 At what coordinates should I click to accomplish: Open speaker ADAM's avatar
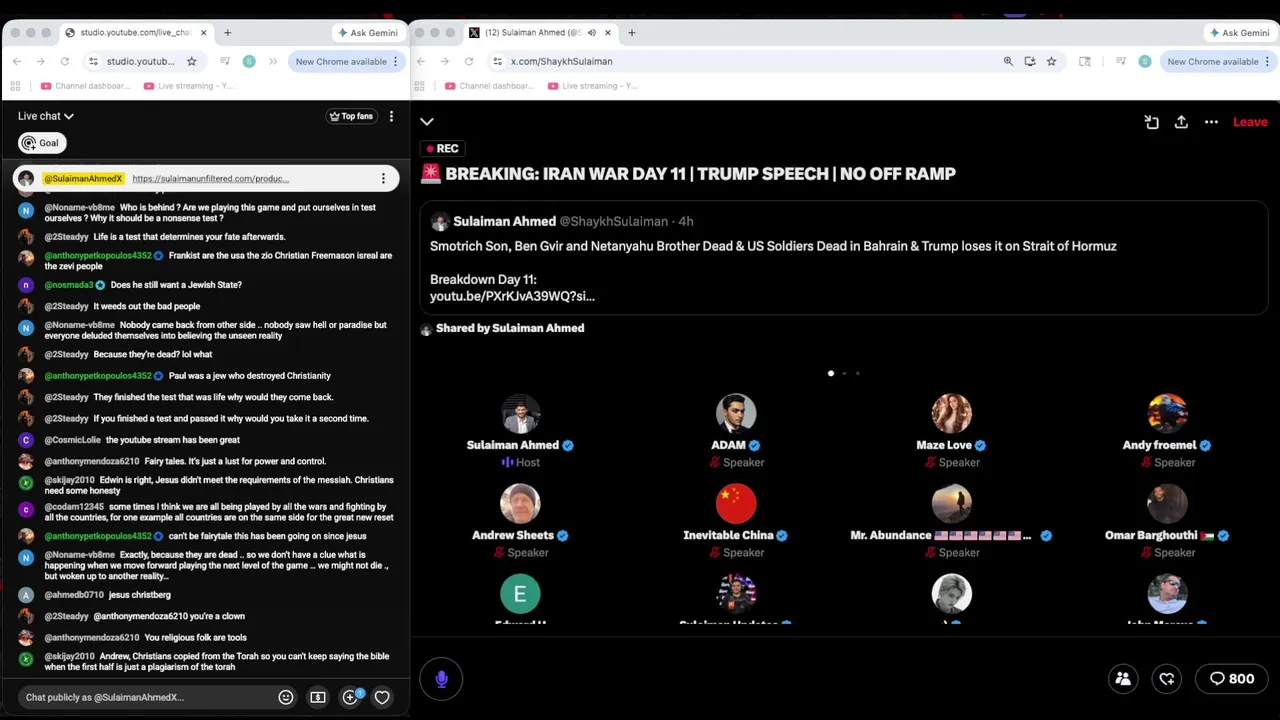coord(736,414)
